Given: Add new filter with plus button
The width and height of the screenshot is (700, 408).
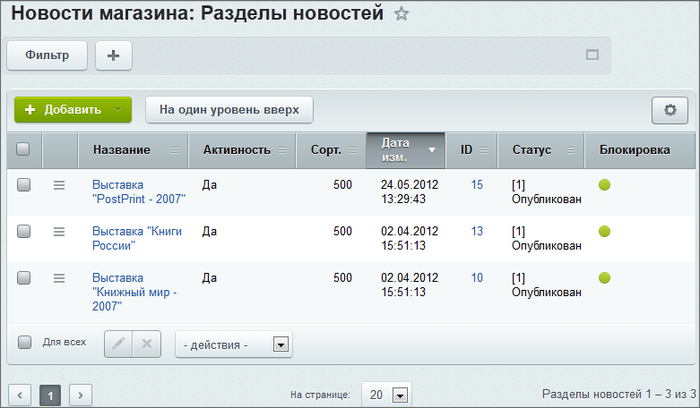Looking at the screenshot, I should pyautogui.click(x=113, y=55).
